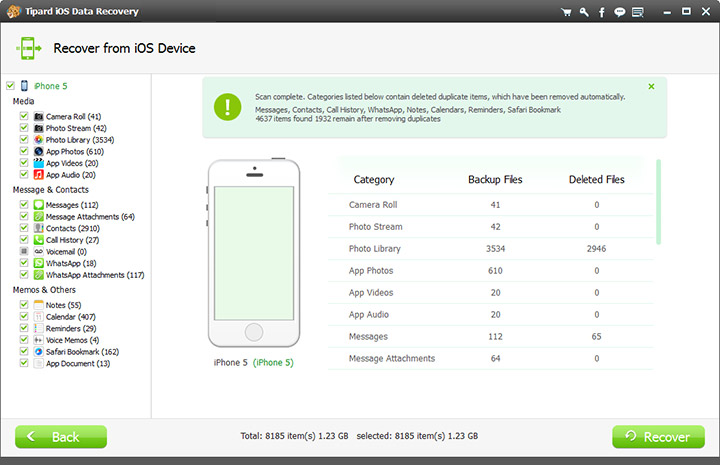Viewport: 720px width, 465px height.
Task: Click the Voicemail icon
Action: [39, 252]
